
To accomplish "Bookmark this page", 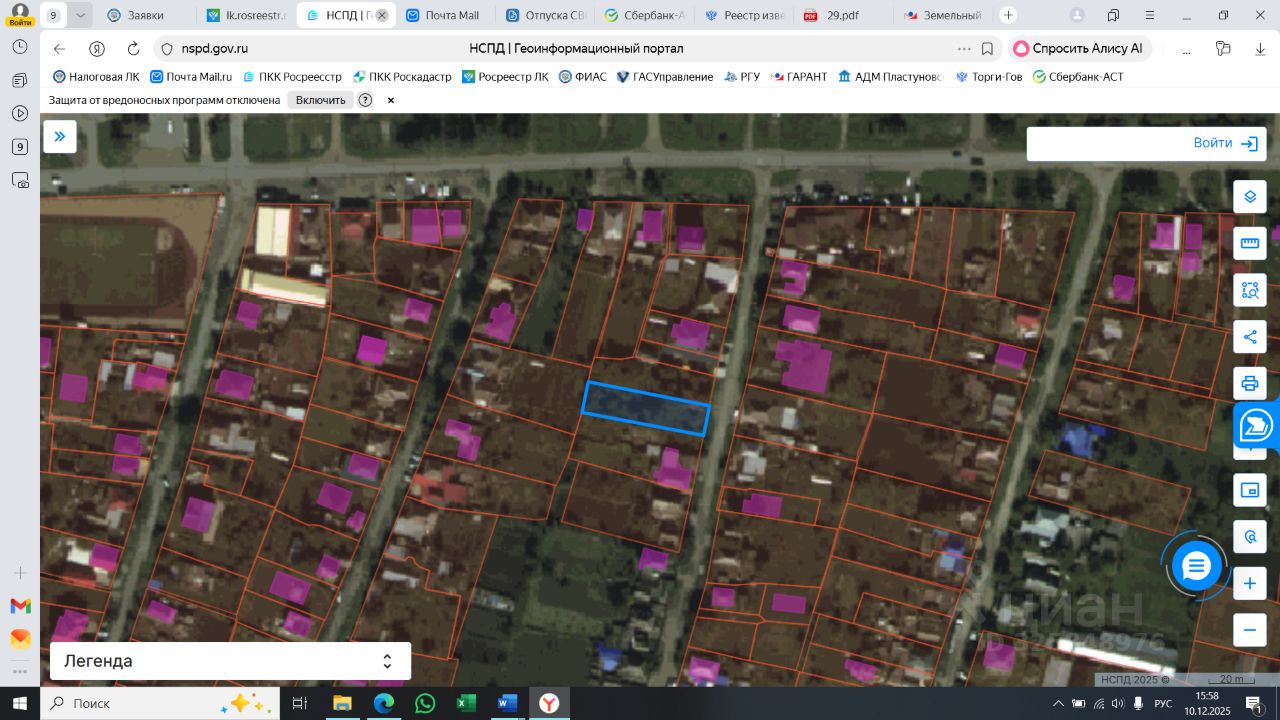I will click(987, 49).
